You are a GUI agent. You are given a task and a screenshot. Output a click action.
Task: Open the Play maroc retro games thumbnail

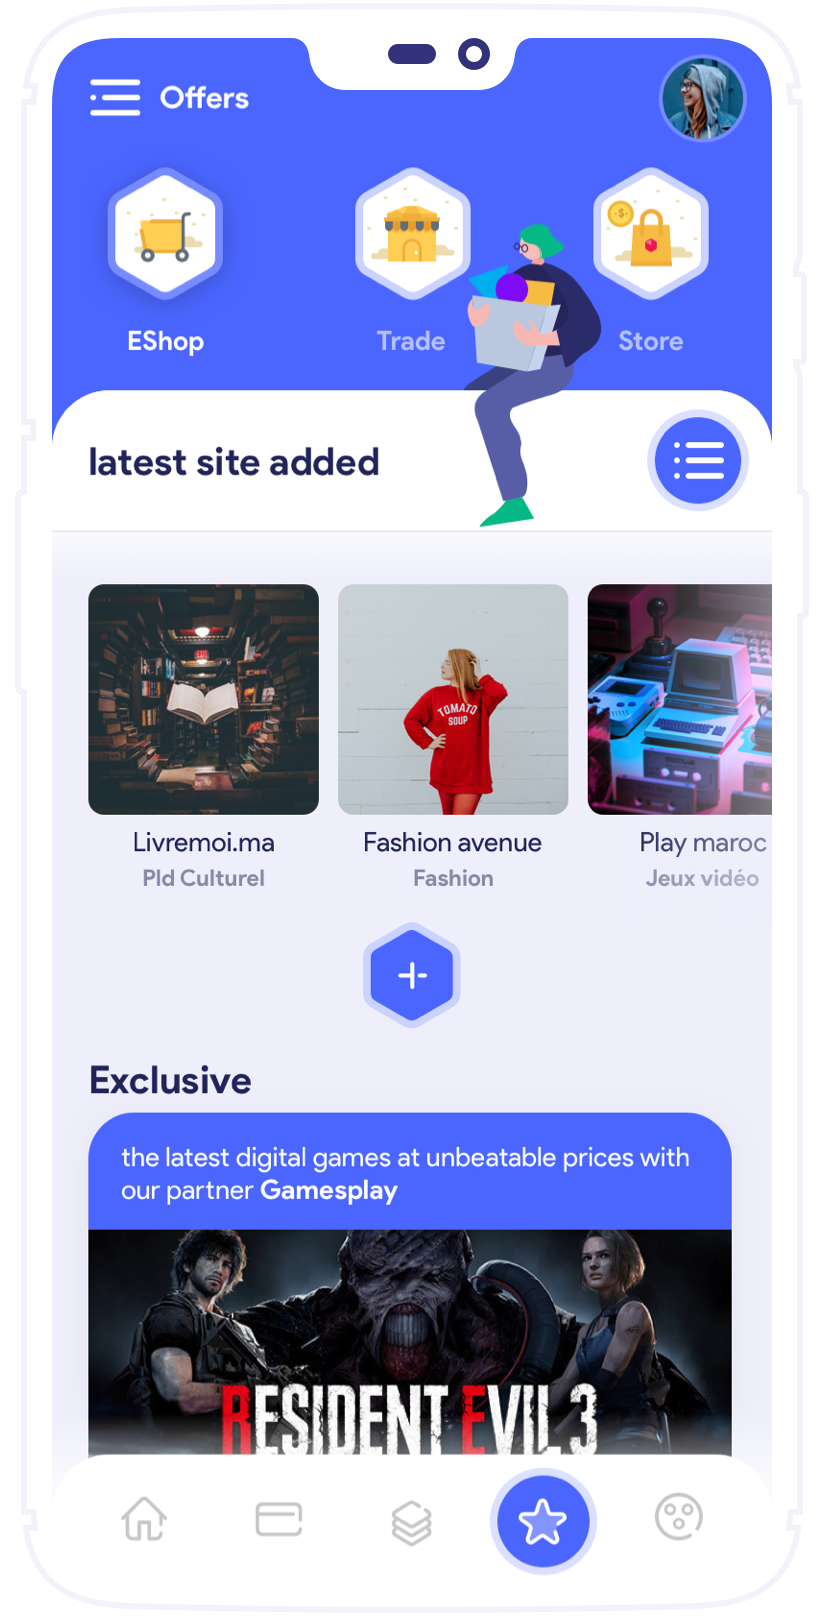(x=680, y=699)
